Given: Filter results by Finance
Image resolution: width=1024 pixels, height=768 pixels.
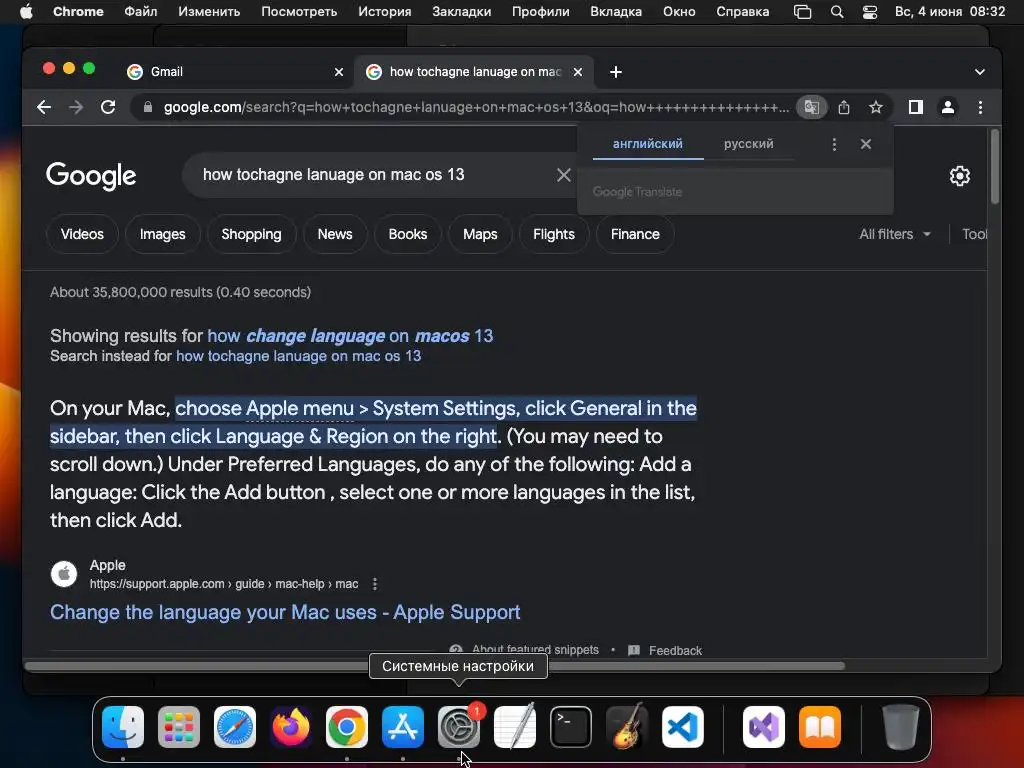Looking at the screenshot, I should point(635,234).
